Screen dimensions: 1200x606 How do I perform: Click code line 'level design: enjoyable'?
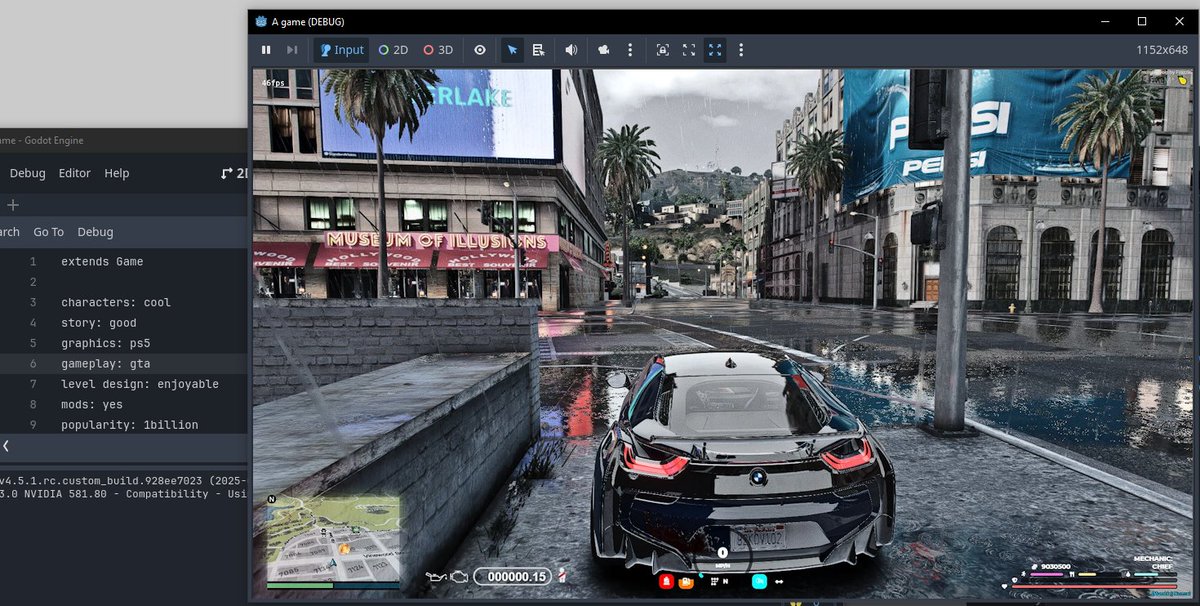pyautogui.click(x=140, y=384)
